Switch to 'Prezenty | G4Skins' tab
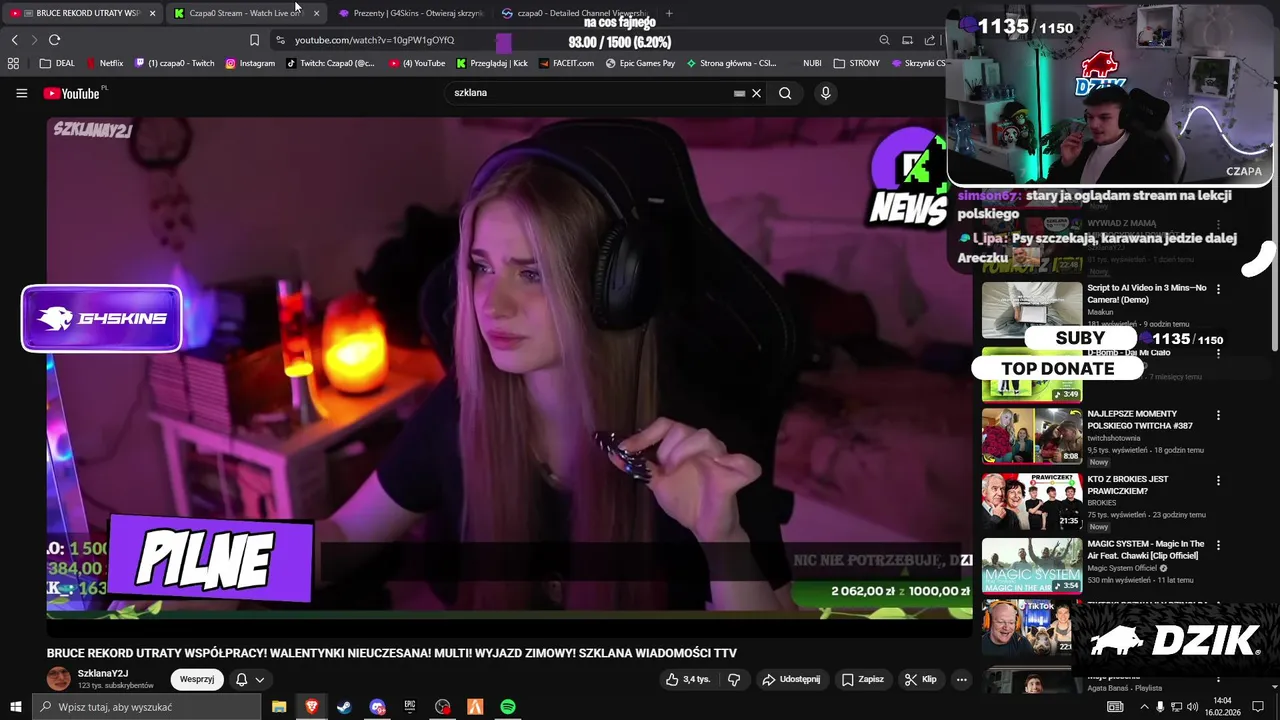The image size is (1280, 720). pyautogui.click(x=410, y=13)
